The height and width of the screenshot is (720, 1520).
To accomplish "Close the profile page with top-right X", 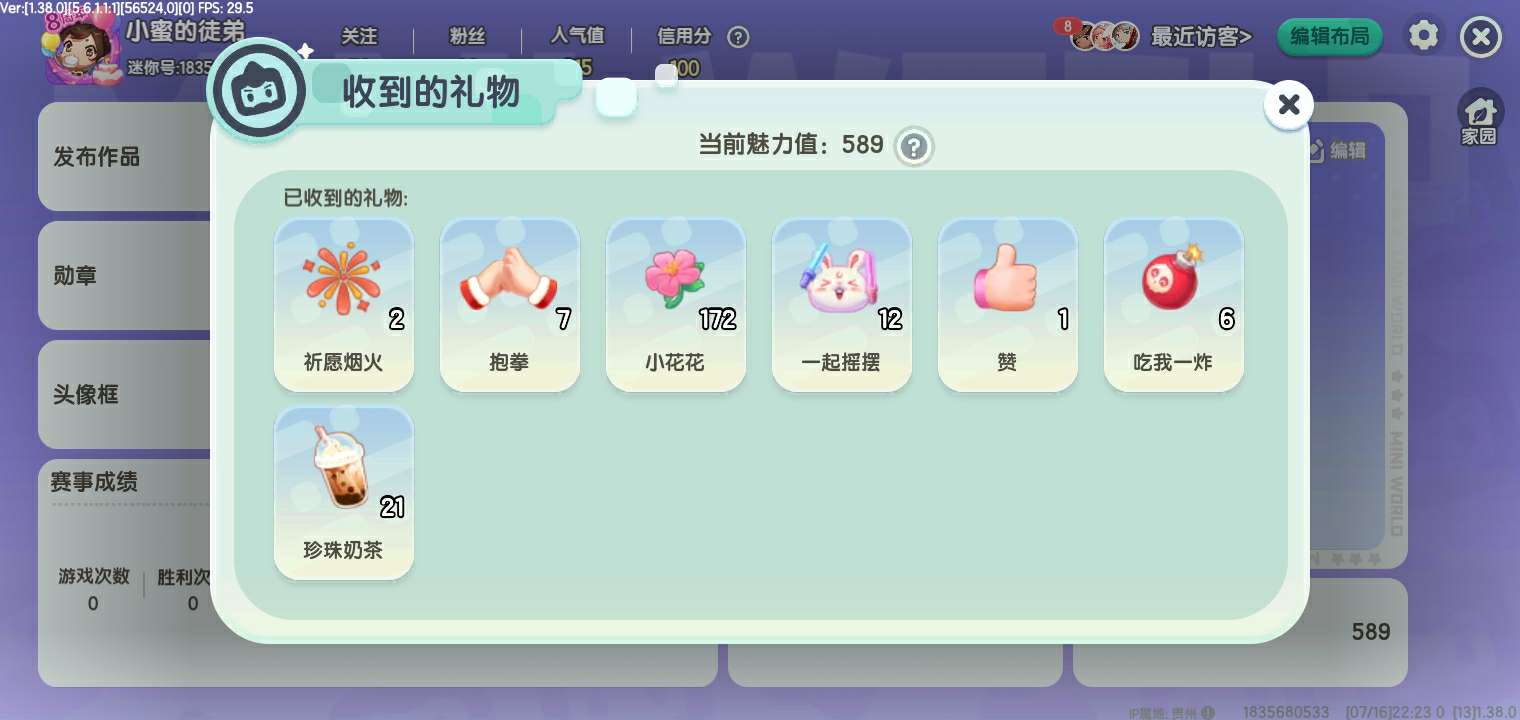I will point(1480,37).
